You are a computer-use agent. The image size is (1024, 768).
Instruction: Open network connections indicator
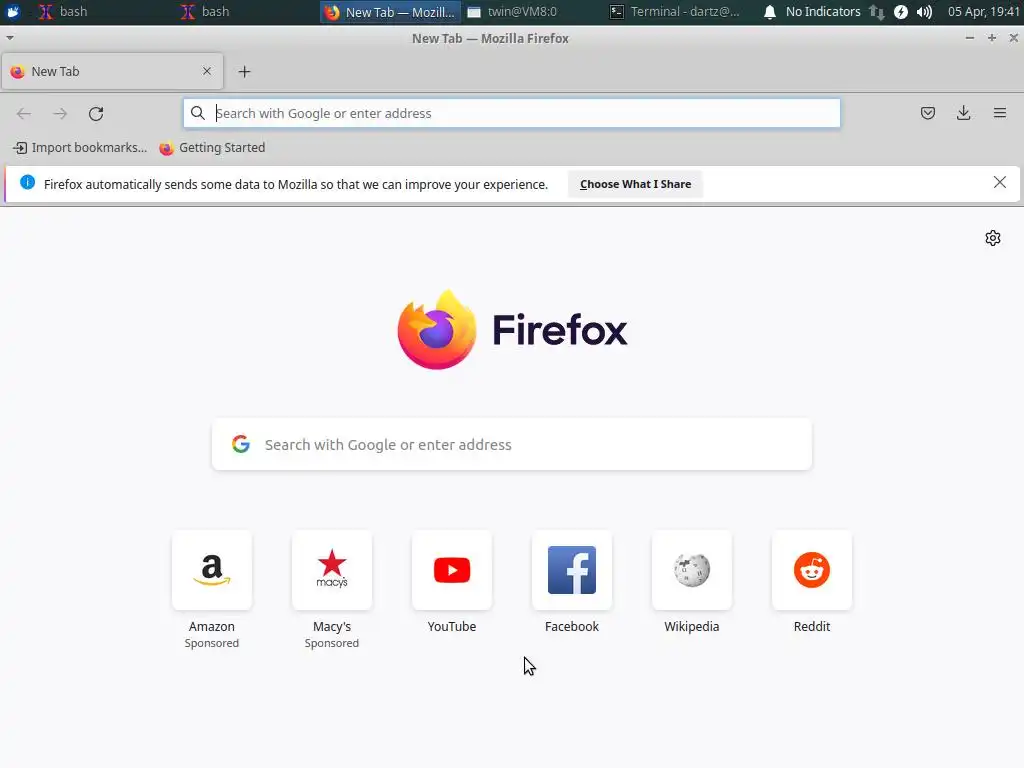[x=876, y=12]
